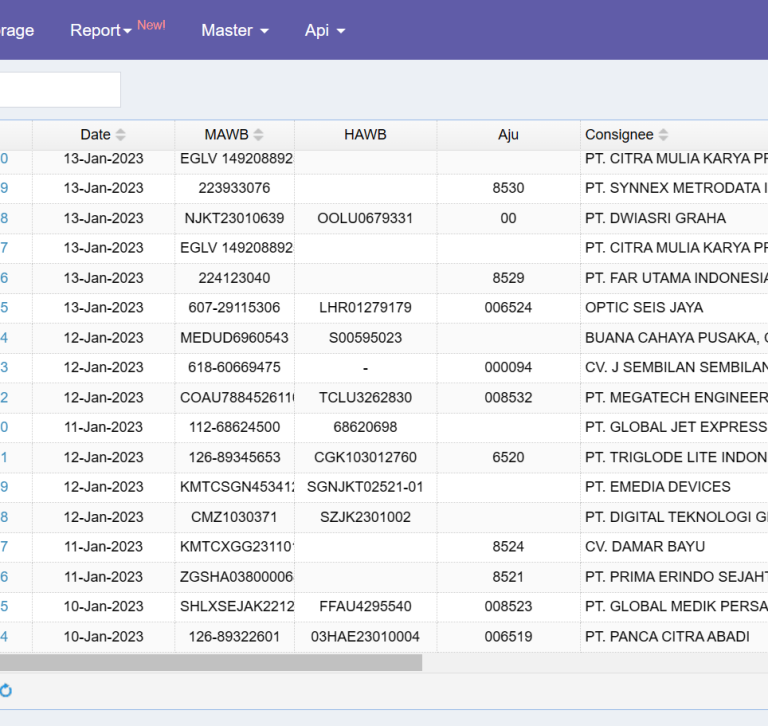Viewport: 768px width, 726px height.
Task: Click the horizontal scrollbar of the table
Action: coord(211,662)
